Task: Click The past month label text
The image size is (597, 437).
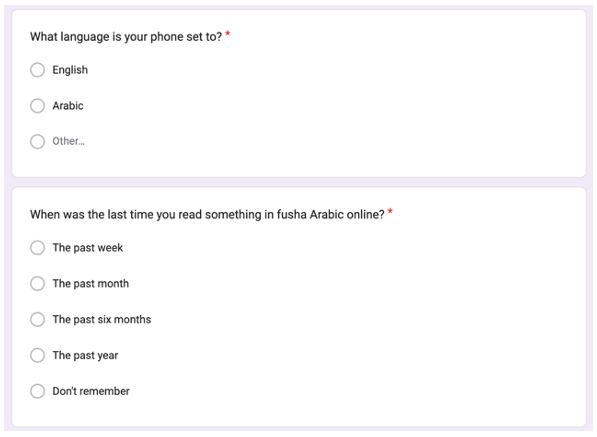Action: 91,284
